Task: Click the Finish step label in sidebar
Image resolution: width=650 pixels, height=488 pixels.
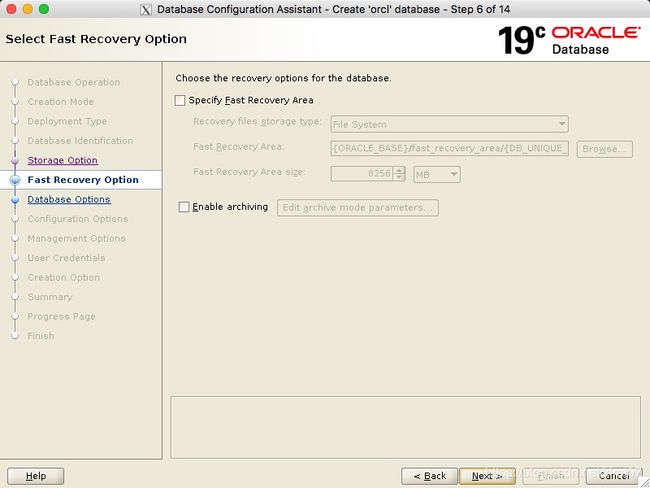Action: click(x=41, y=336)
